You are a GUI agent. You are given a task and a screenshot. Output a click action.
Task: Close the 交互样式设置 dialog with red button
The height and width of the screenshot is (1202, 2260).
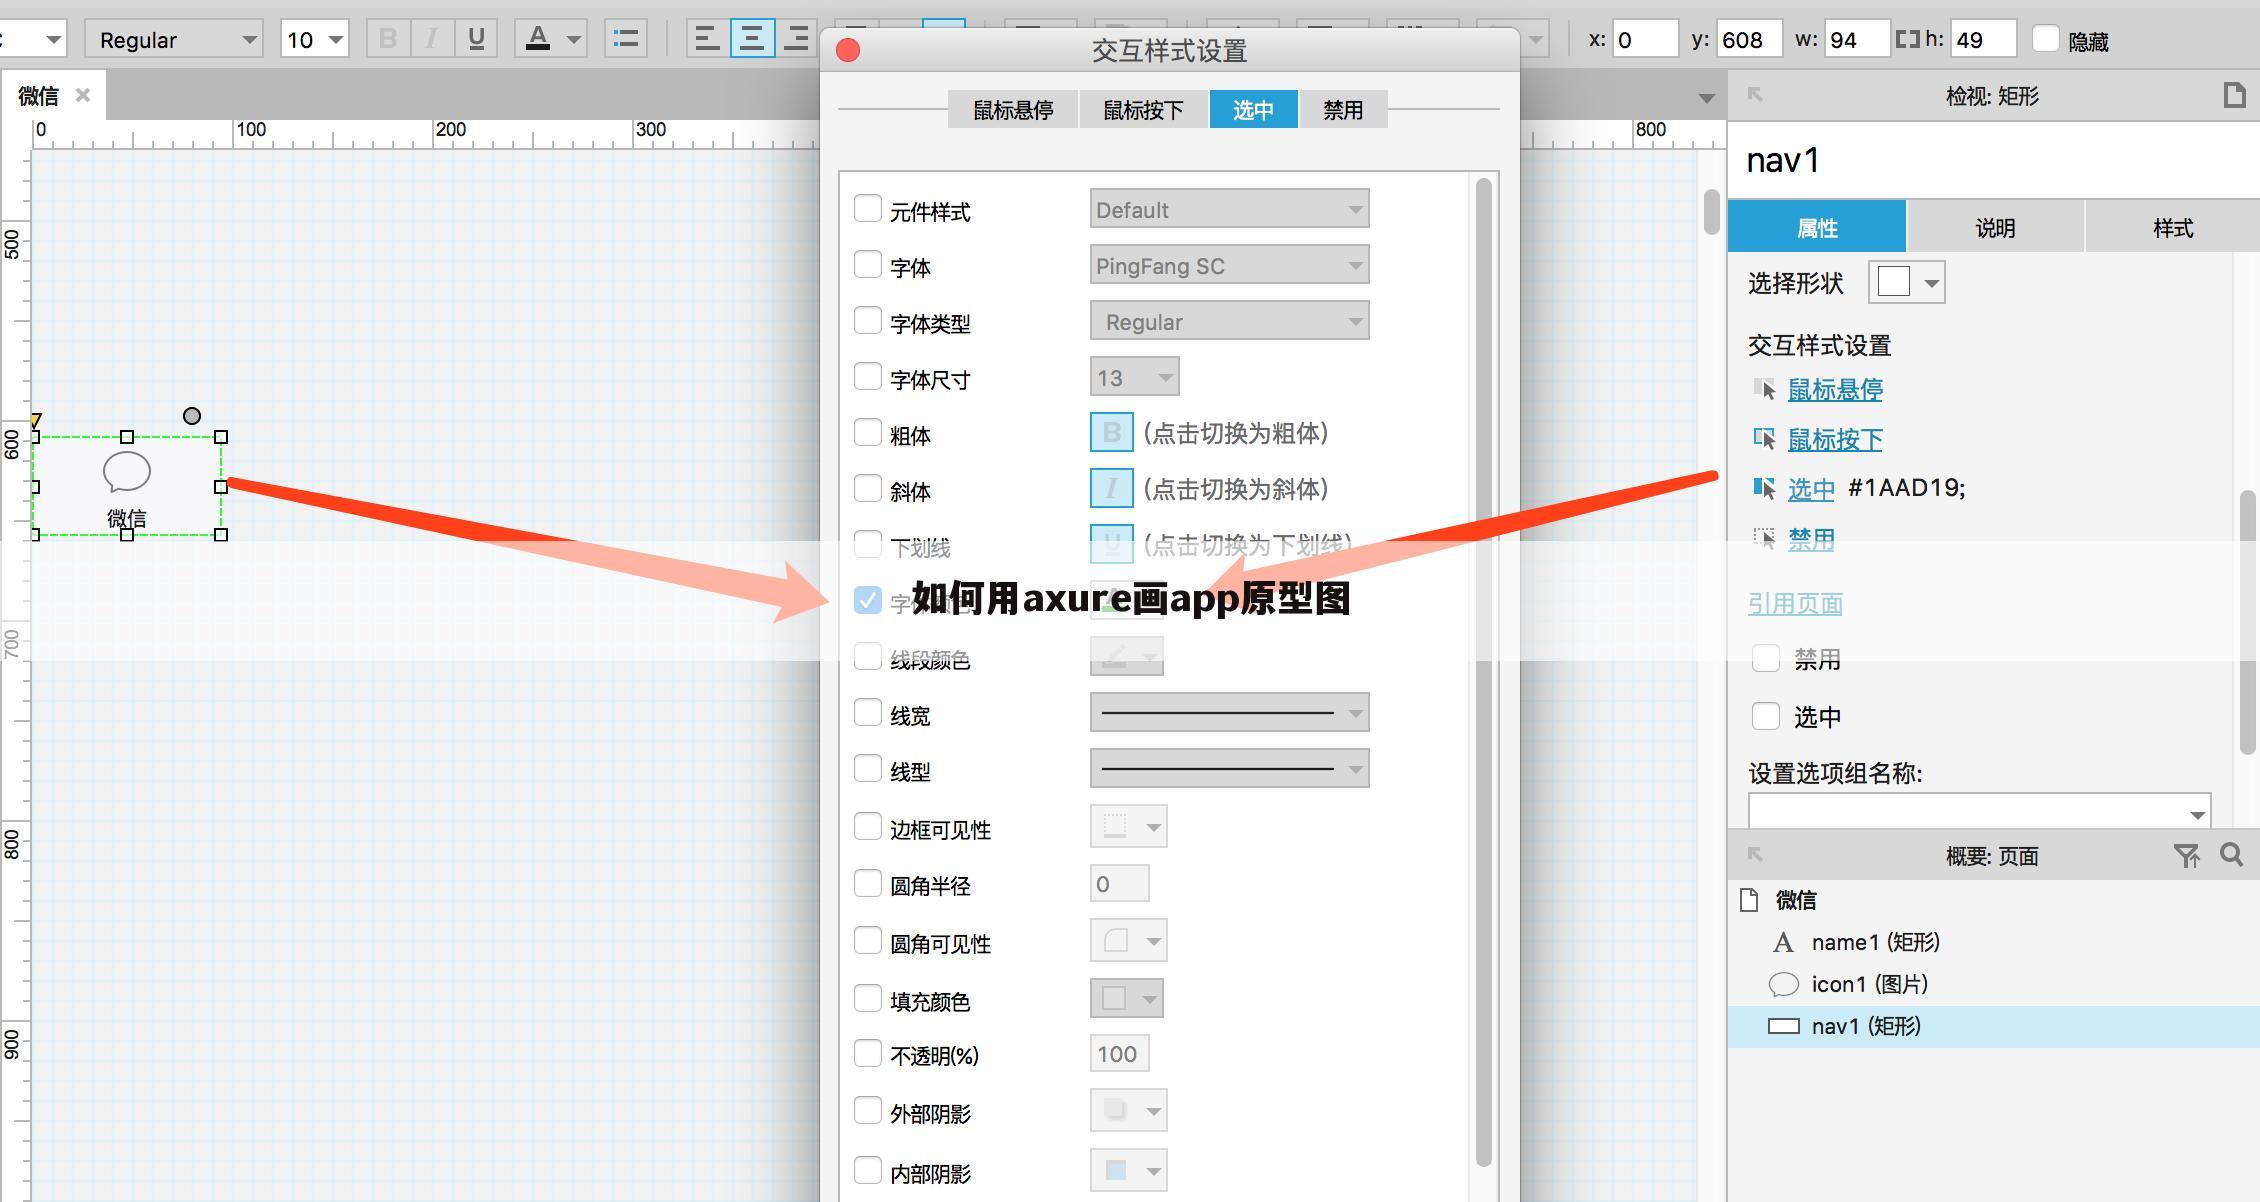click(848, 50)
